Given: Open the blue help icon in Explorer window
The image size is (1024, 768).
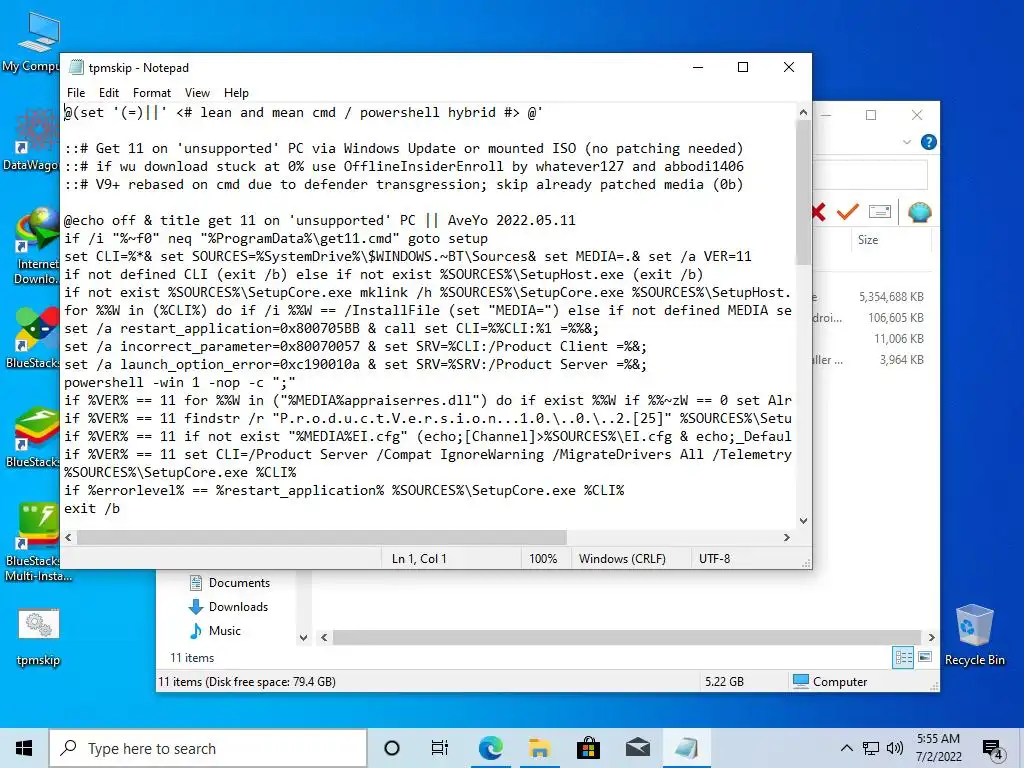Looking at the screenshot, I should coord(928,142).
